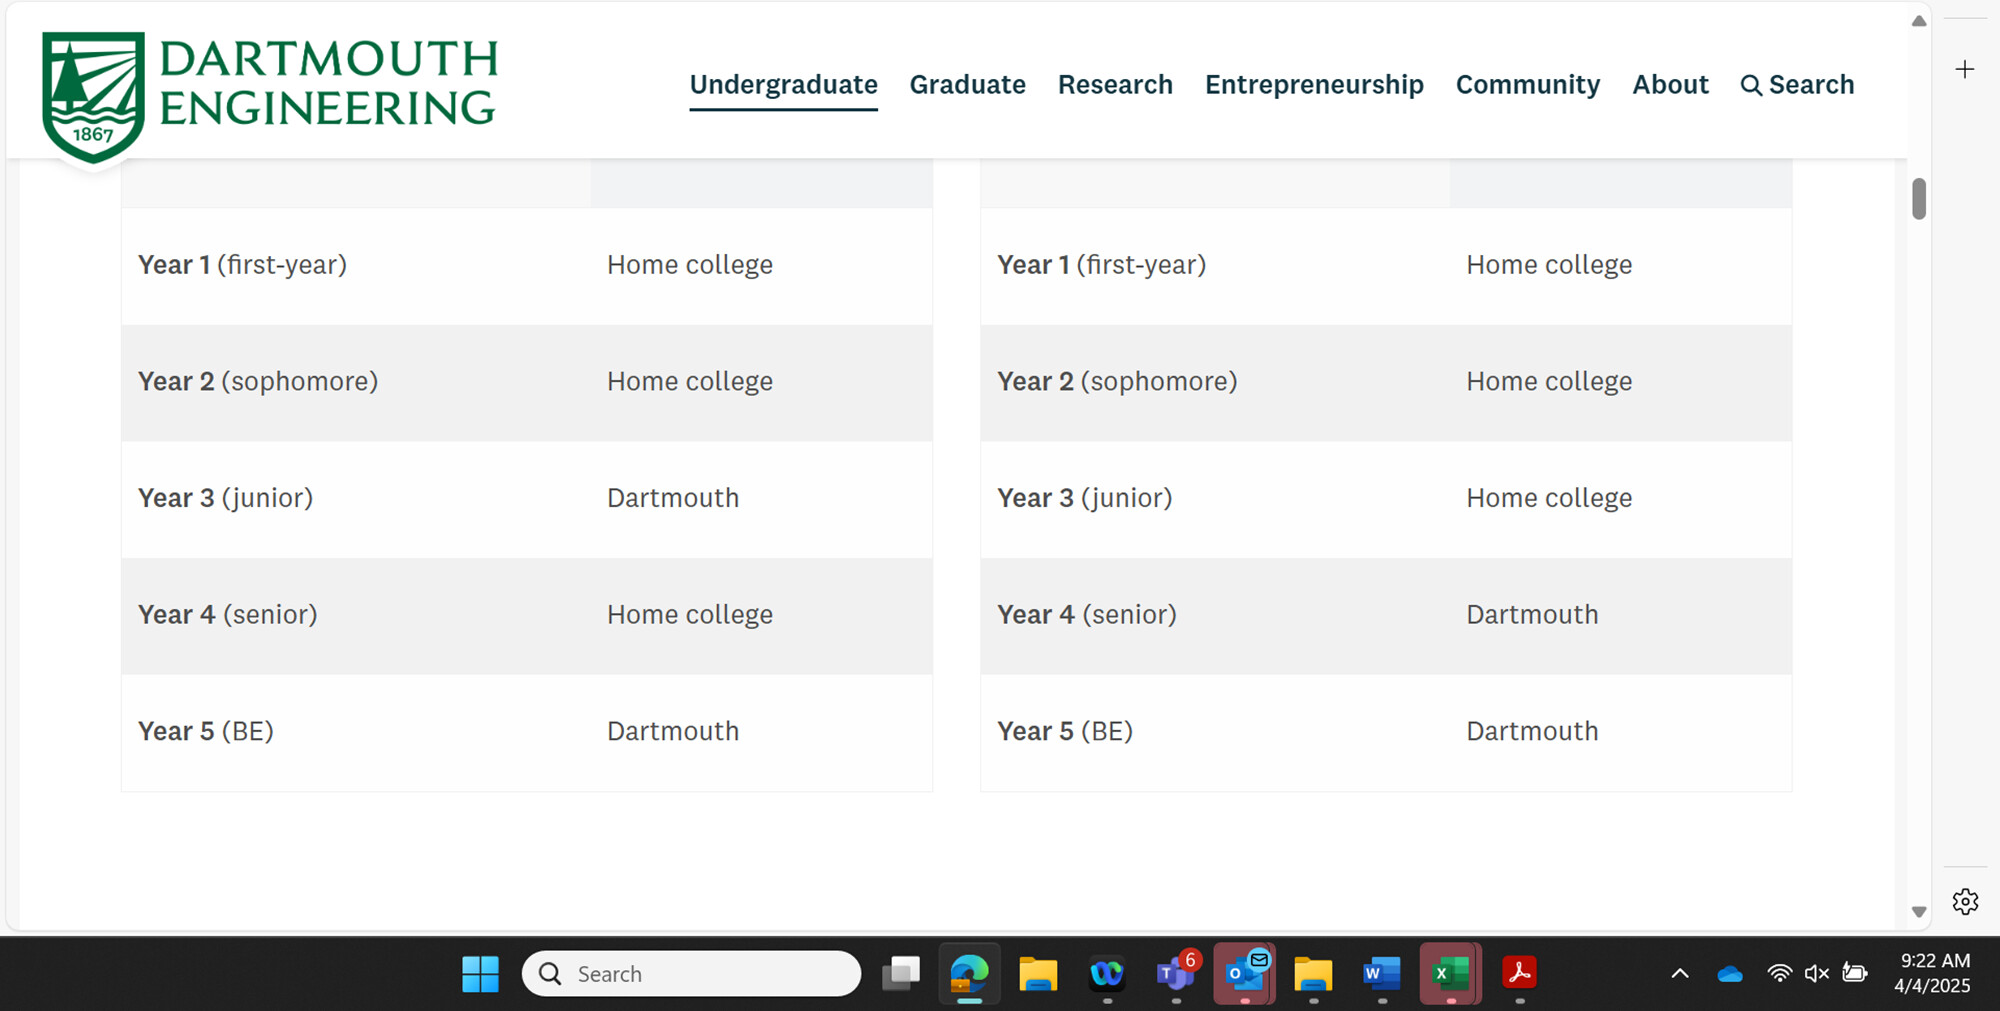Click the page scrollbar down arrow
The image size is (2000, 1011).
point(1918,911)
